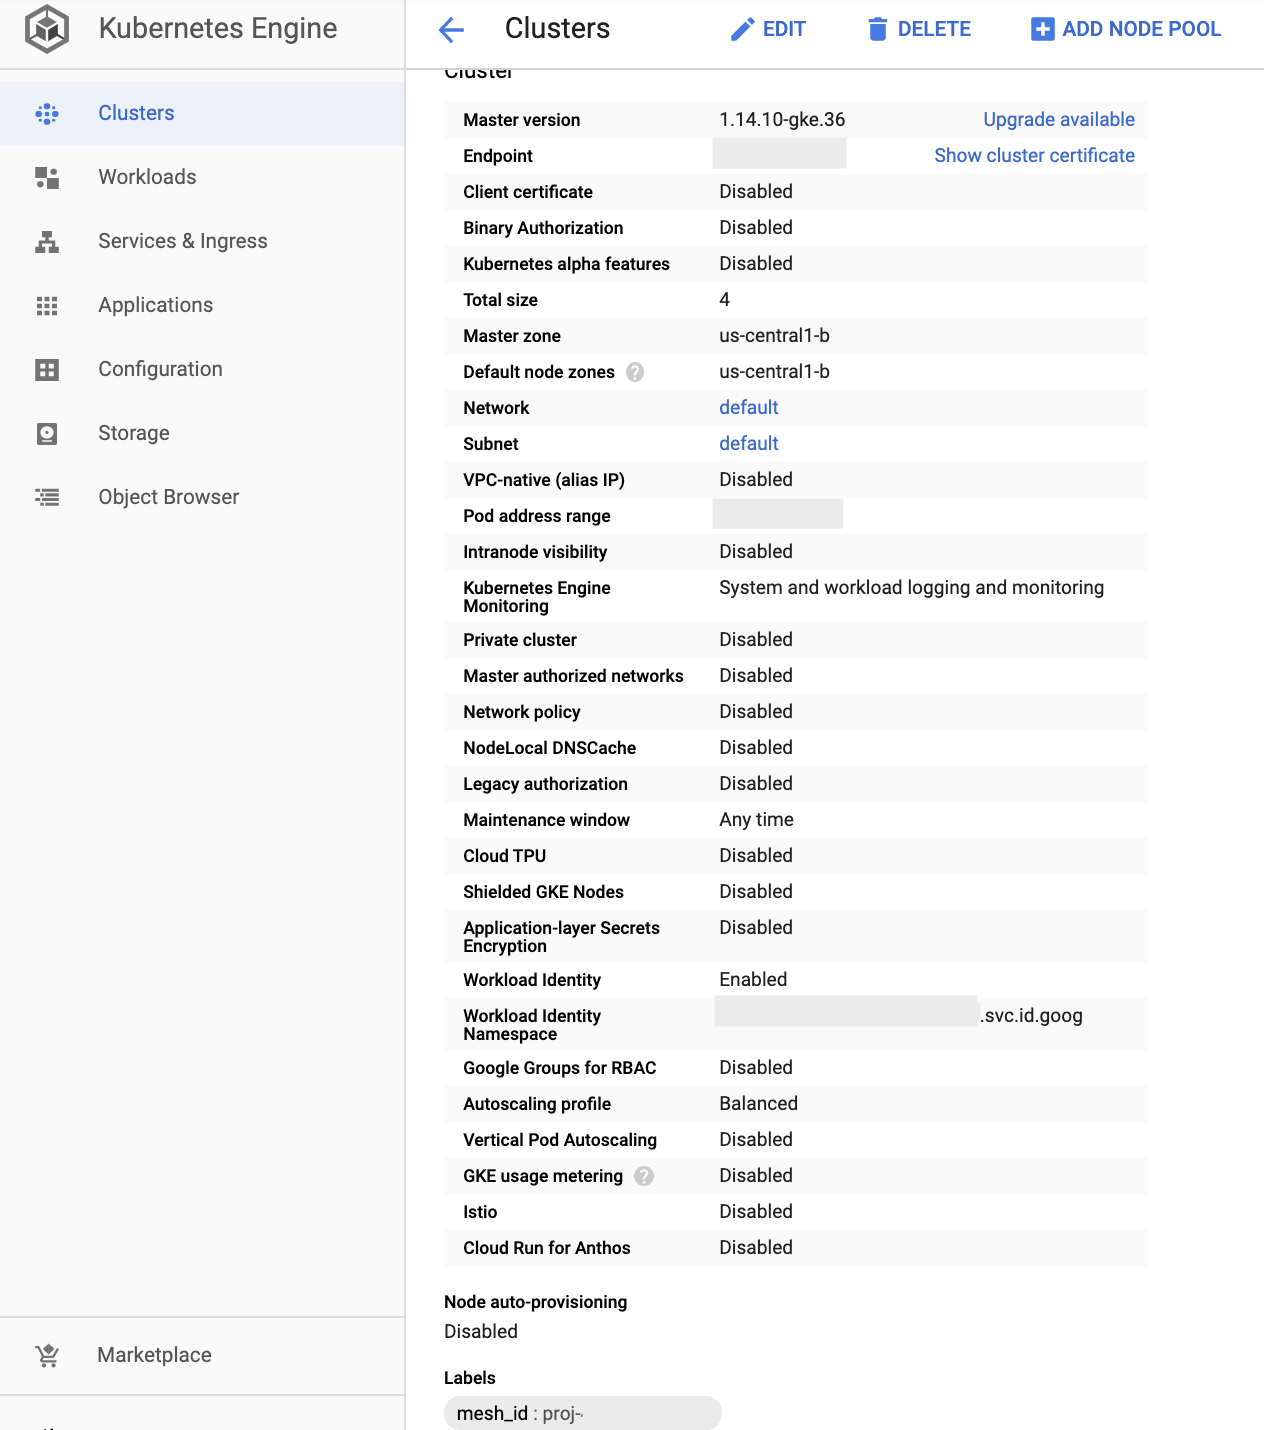Open the Clusters menu item

(202, 113)
